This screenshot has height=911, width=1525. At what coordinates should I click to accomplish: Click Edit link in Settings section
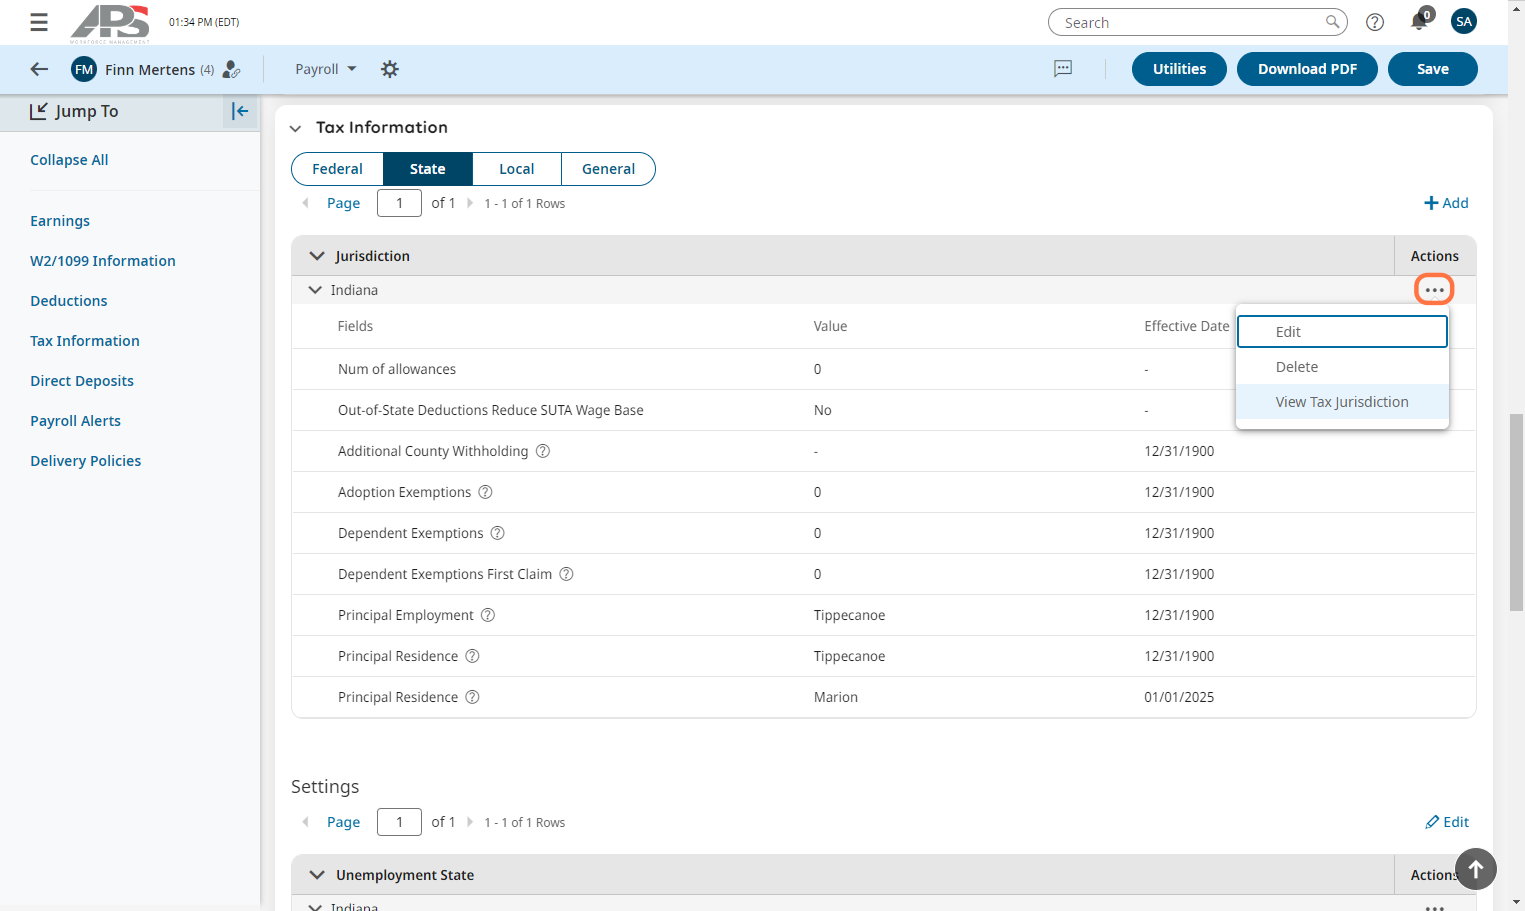(1447, 822)
